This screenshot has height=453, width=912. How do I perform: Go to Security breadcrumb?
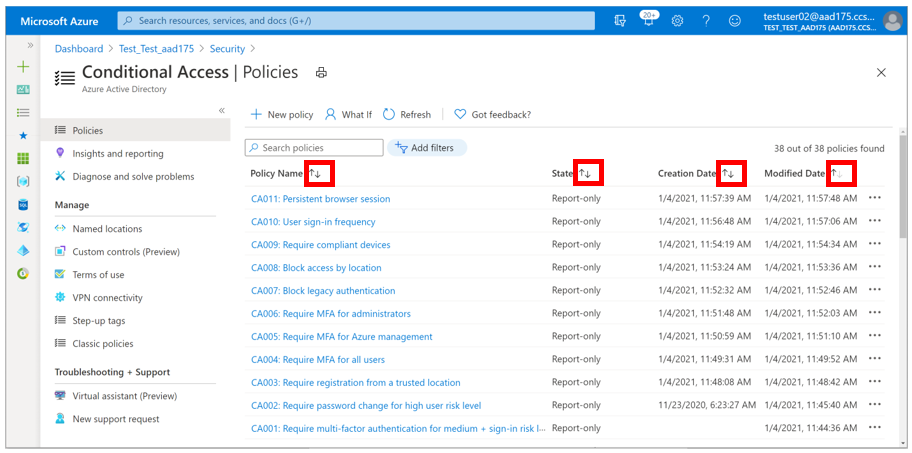coord(227,49)
